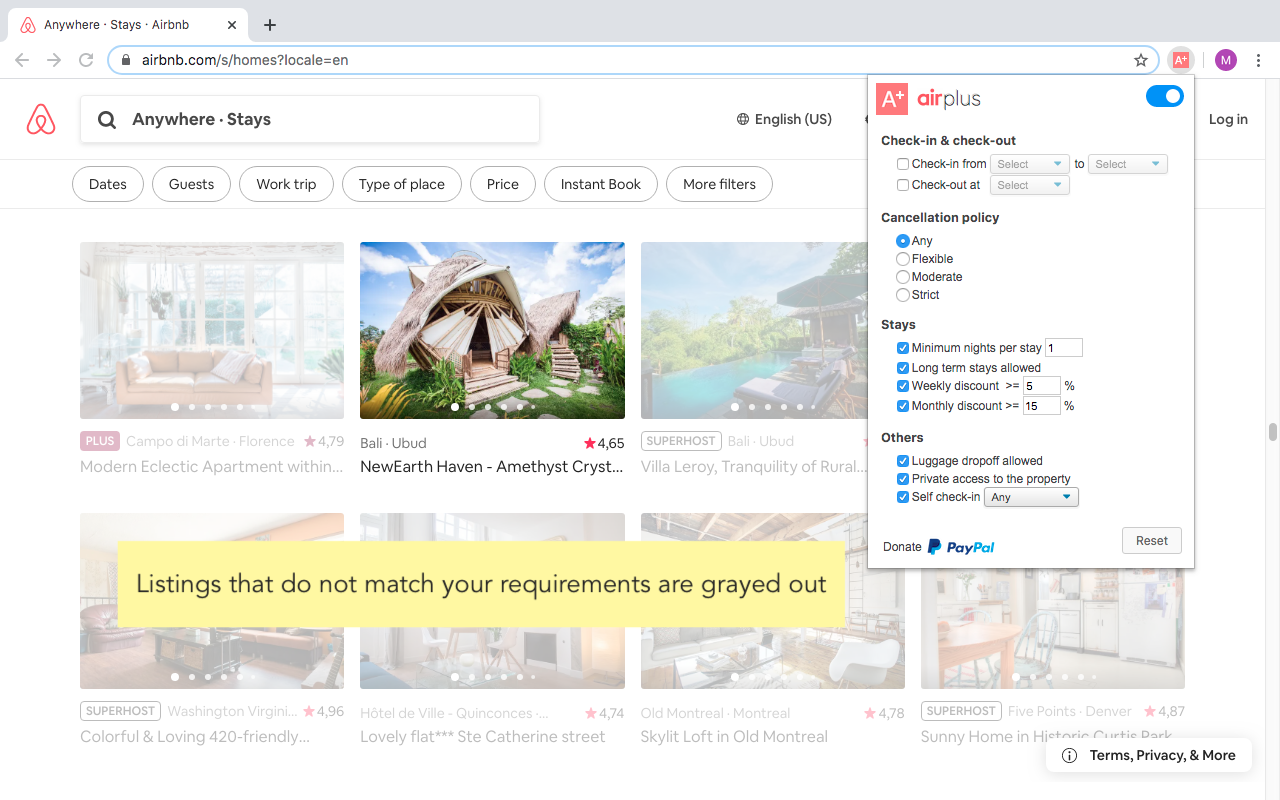Screen dimensions: 1280x800
Task: Open the airplus extension from the browser toolbar
Action: (x=1181, y=60)
